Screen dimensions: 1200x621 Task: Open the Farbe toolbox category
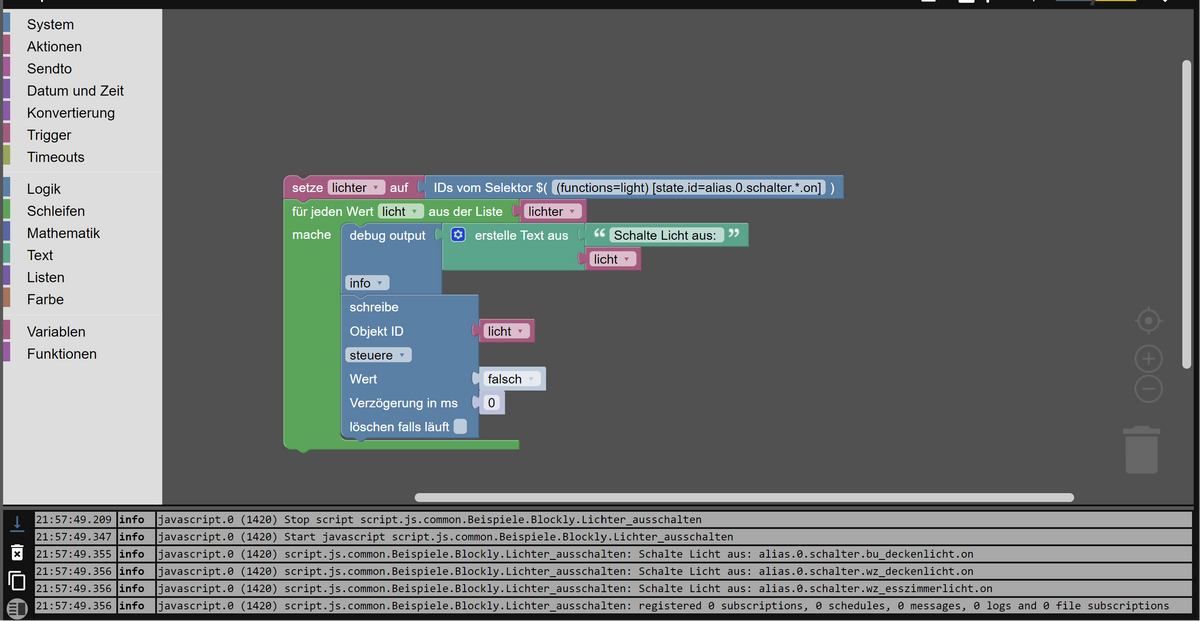45,298
